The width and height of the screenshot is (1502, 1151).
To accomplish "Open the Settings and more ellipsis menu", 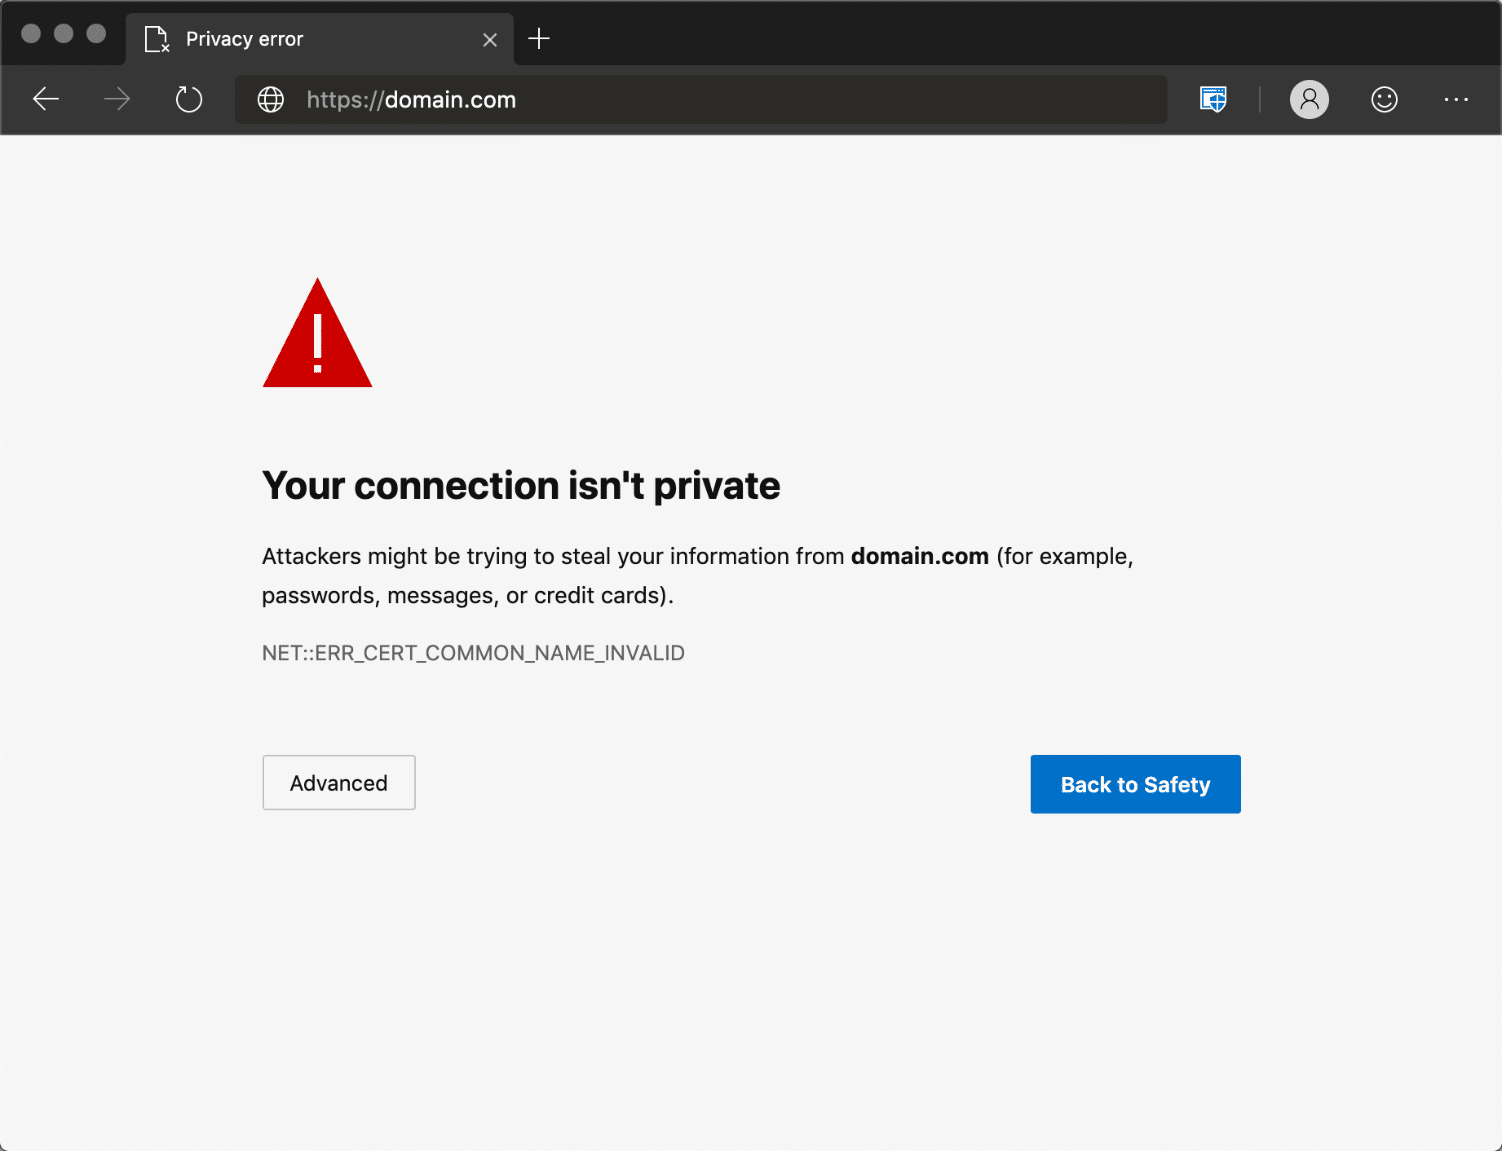I will point(1457,99).
